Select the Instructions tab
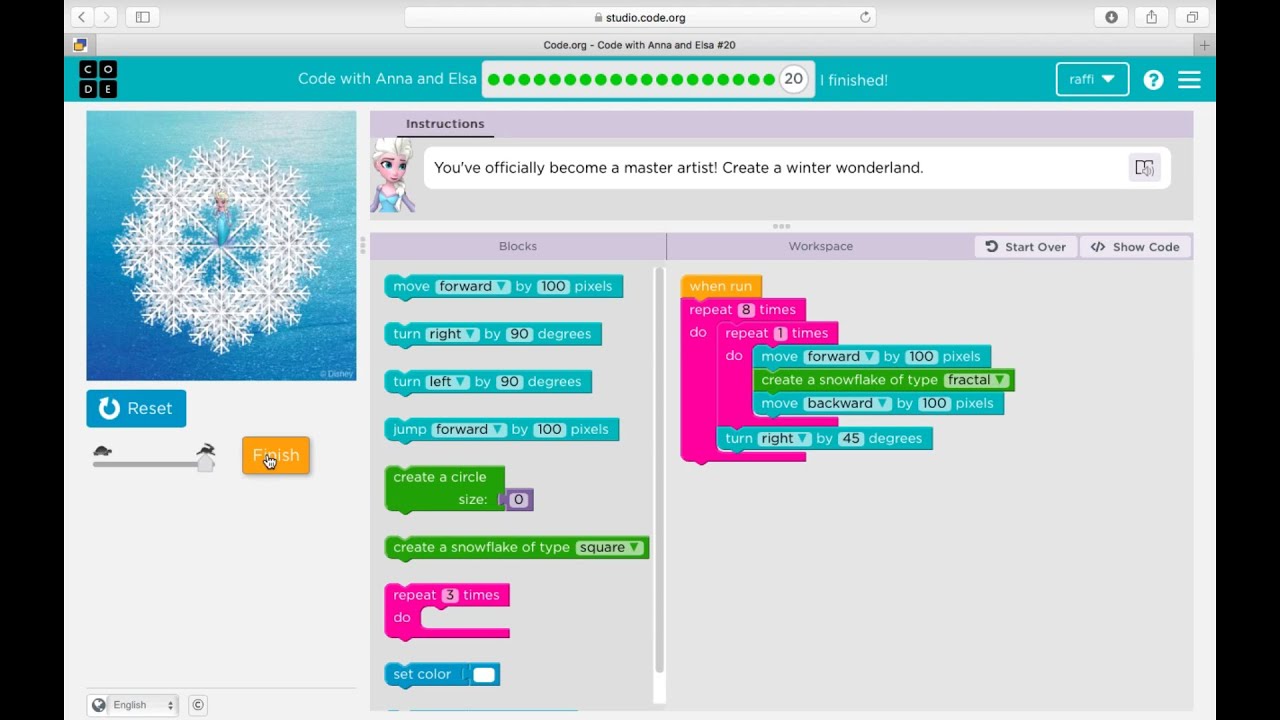The height and width of the screenshot is (720, 1280). [445, 124]
